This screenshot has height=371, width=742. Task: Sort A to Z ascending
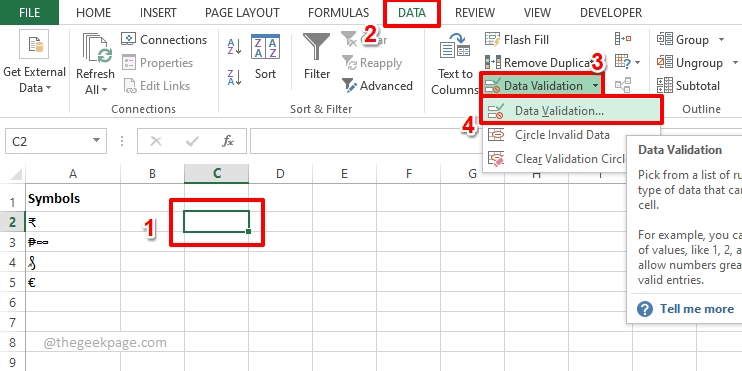coord(234,46)
